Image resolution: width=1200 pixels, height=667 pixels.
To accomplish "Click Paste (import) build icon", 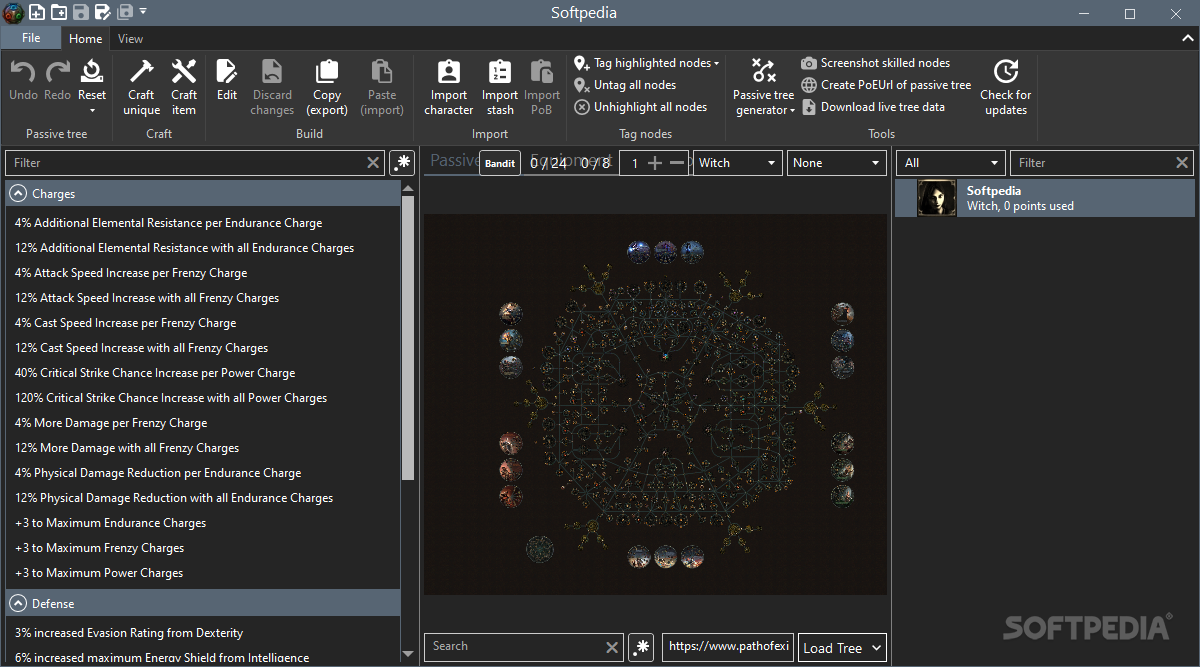I will [382, 87].
